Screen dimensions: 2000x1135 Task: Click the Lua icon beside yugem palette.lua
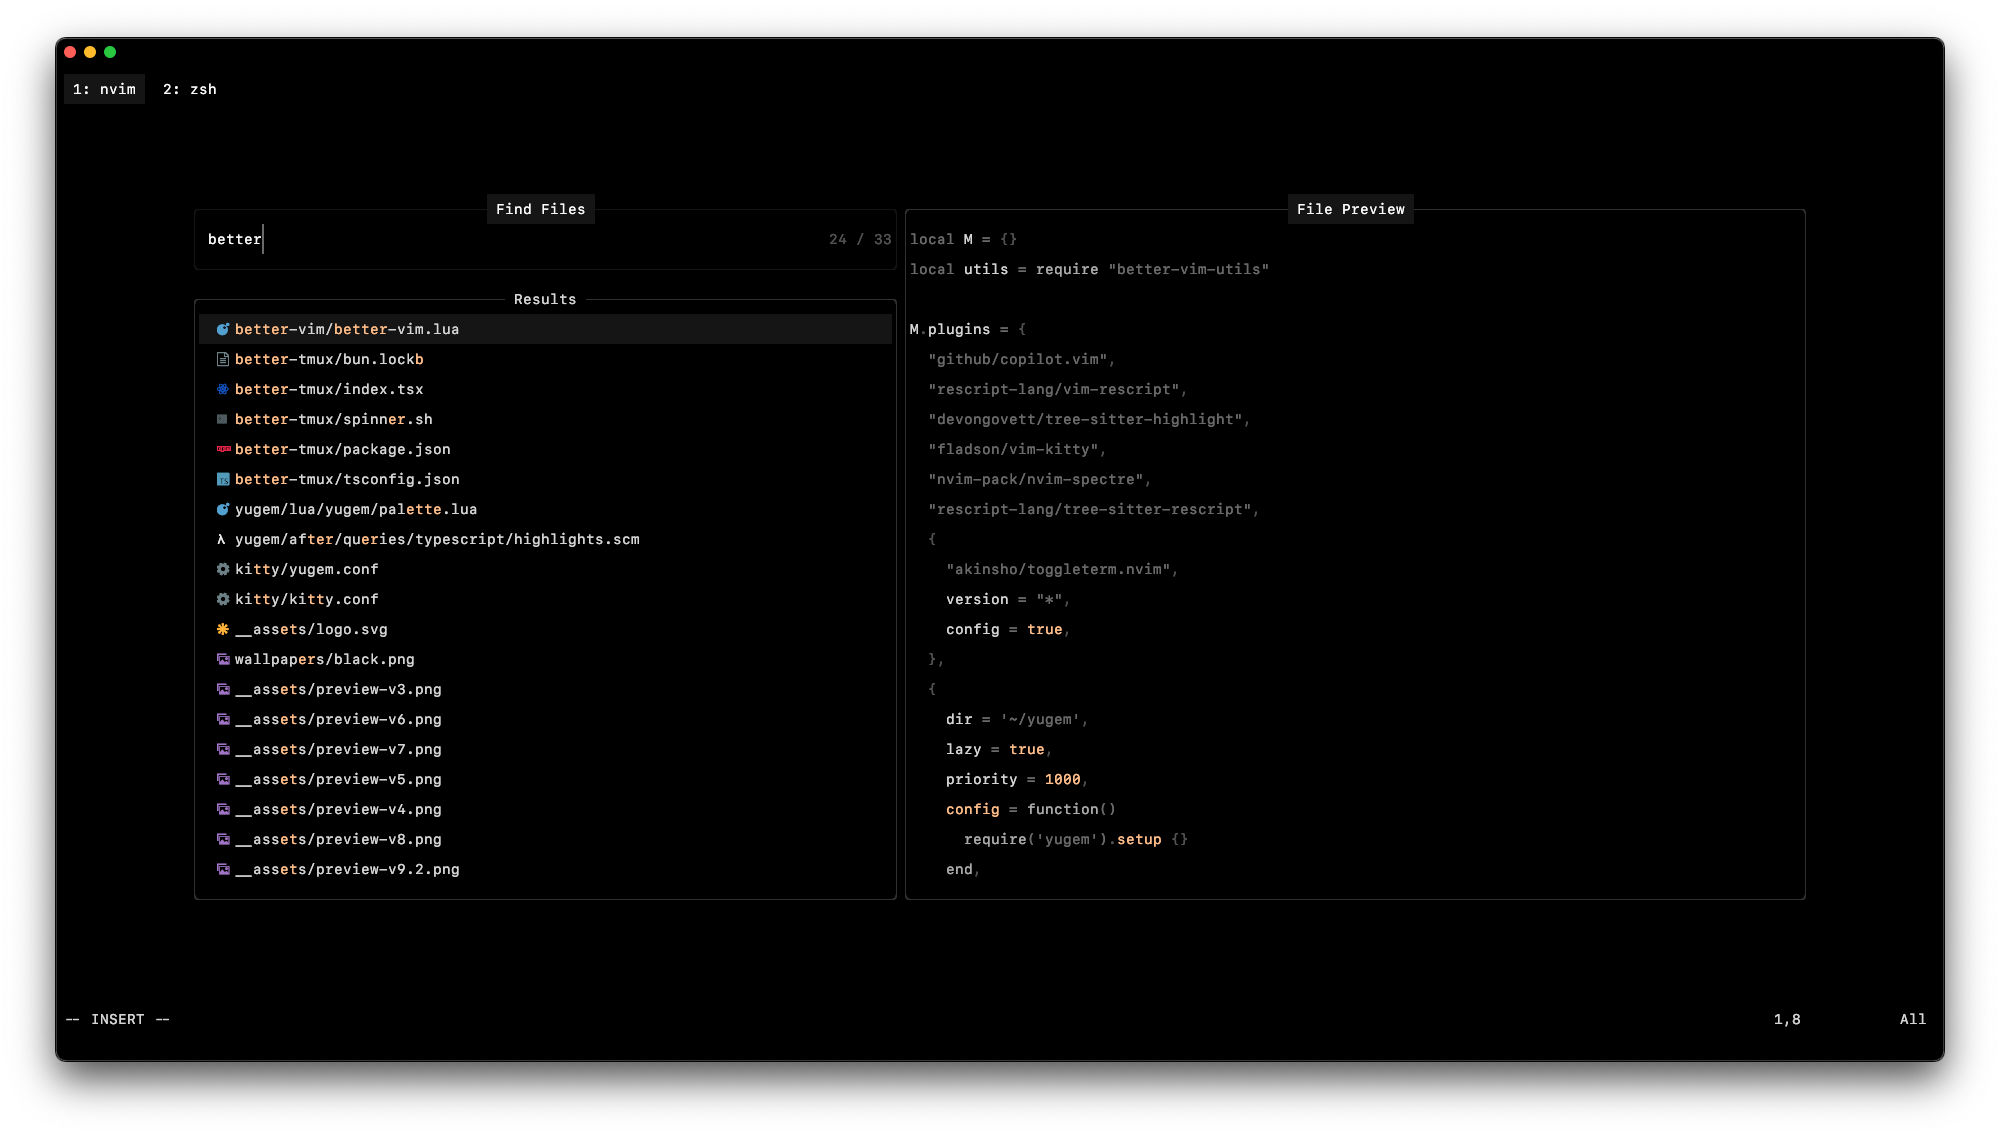click(223, 509)
